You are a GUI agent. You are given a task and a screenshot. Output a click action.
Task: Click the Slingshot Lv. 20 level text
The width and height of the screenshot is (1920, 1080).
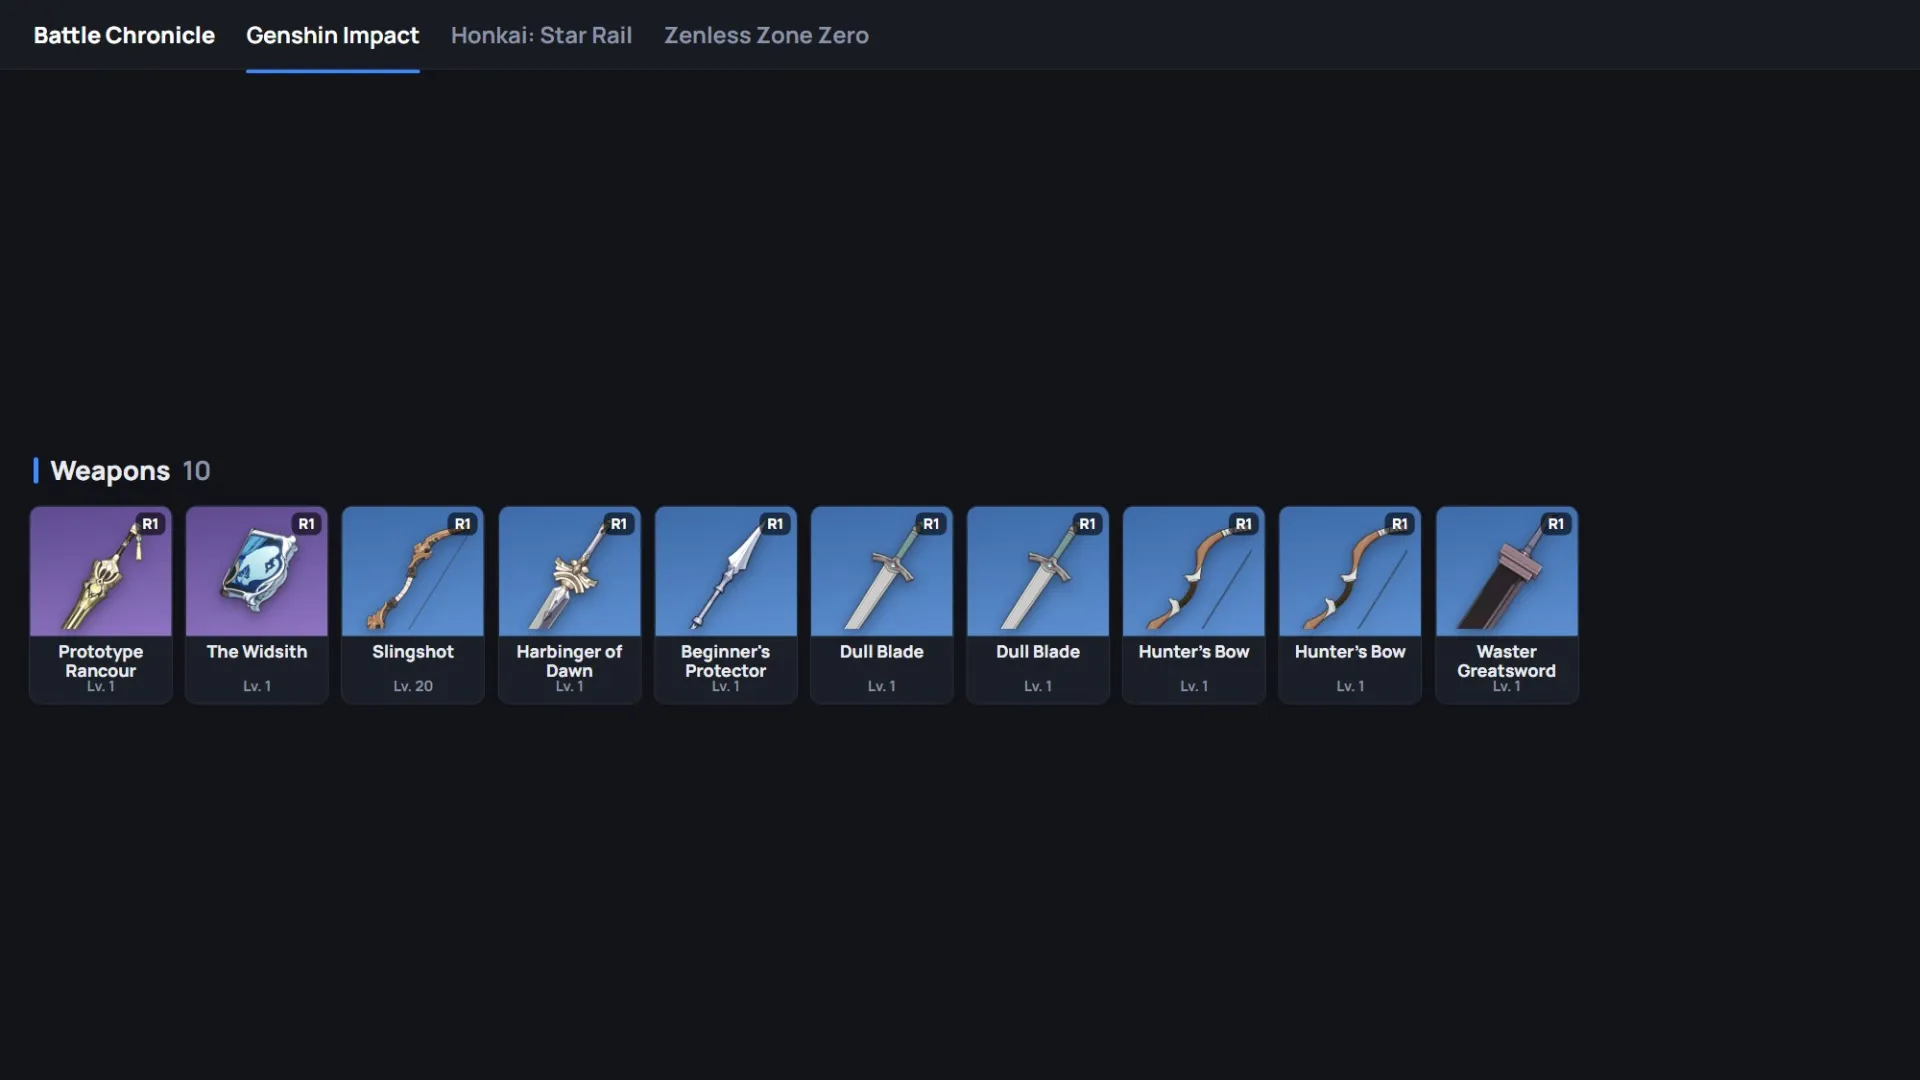coord(413,686)
